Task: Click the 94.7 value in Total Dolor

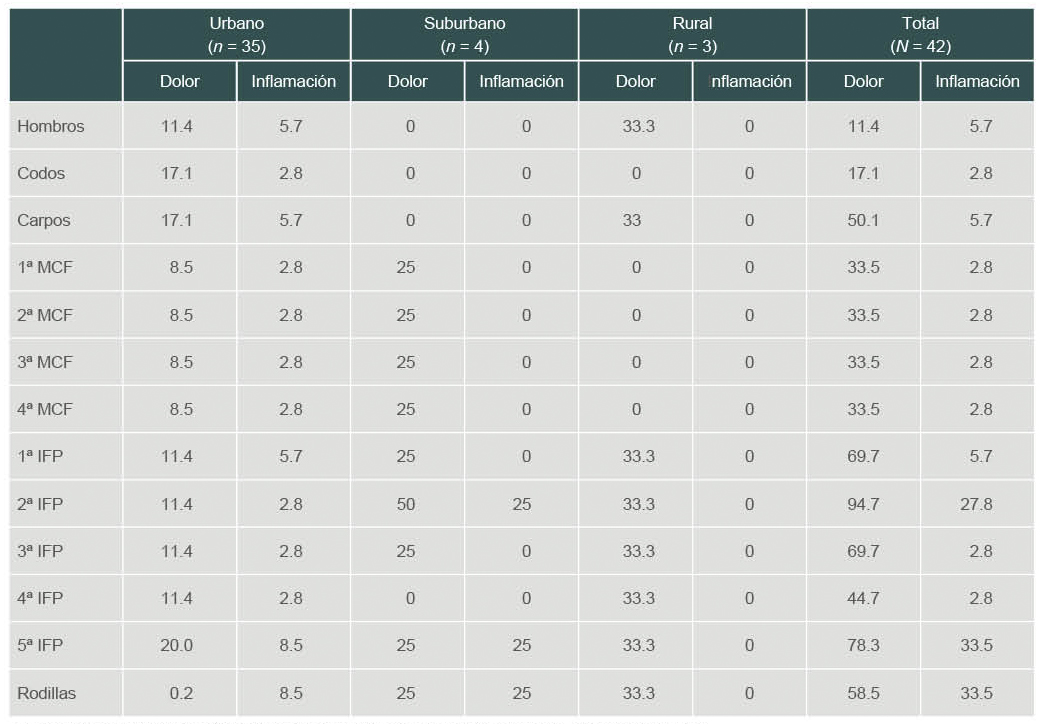Action: point(863,504)
